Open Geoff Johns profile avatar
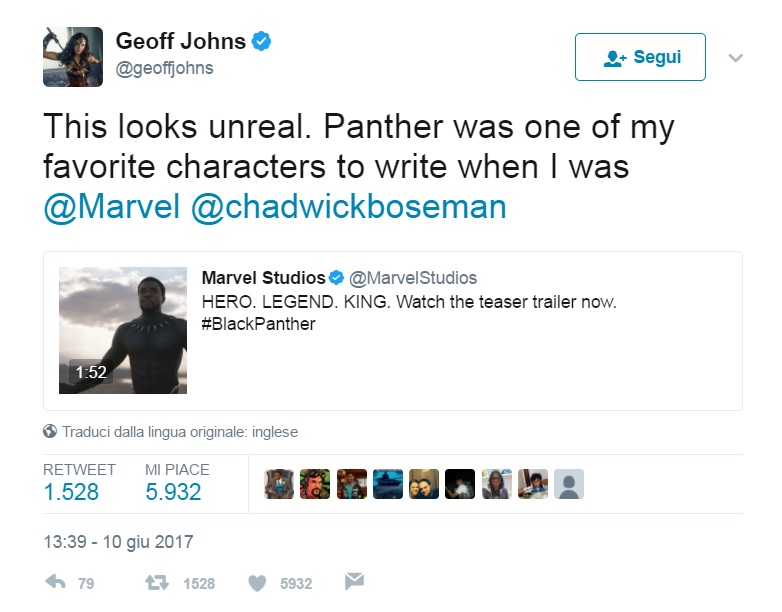The image size is (782, 612). pyautogui.click(x=73, y=57)
